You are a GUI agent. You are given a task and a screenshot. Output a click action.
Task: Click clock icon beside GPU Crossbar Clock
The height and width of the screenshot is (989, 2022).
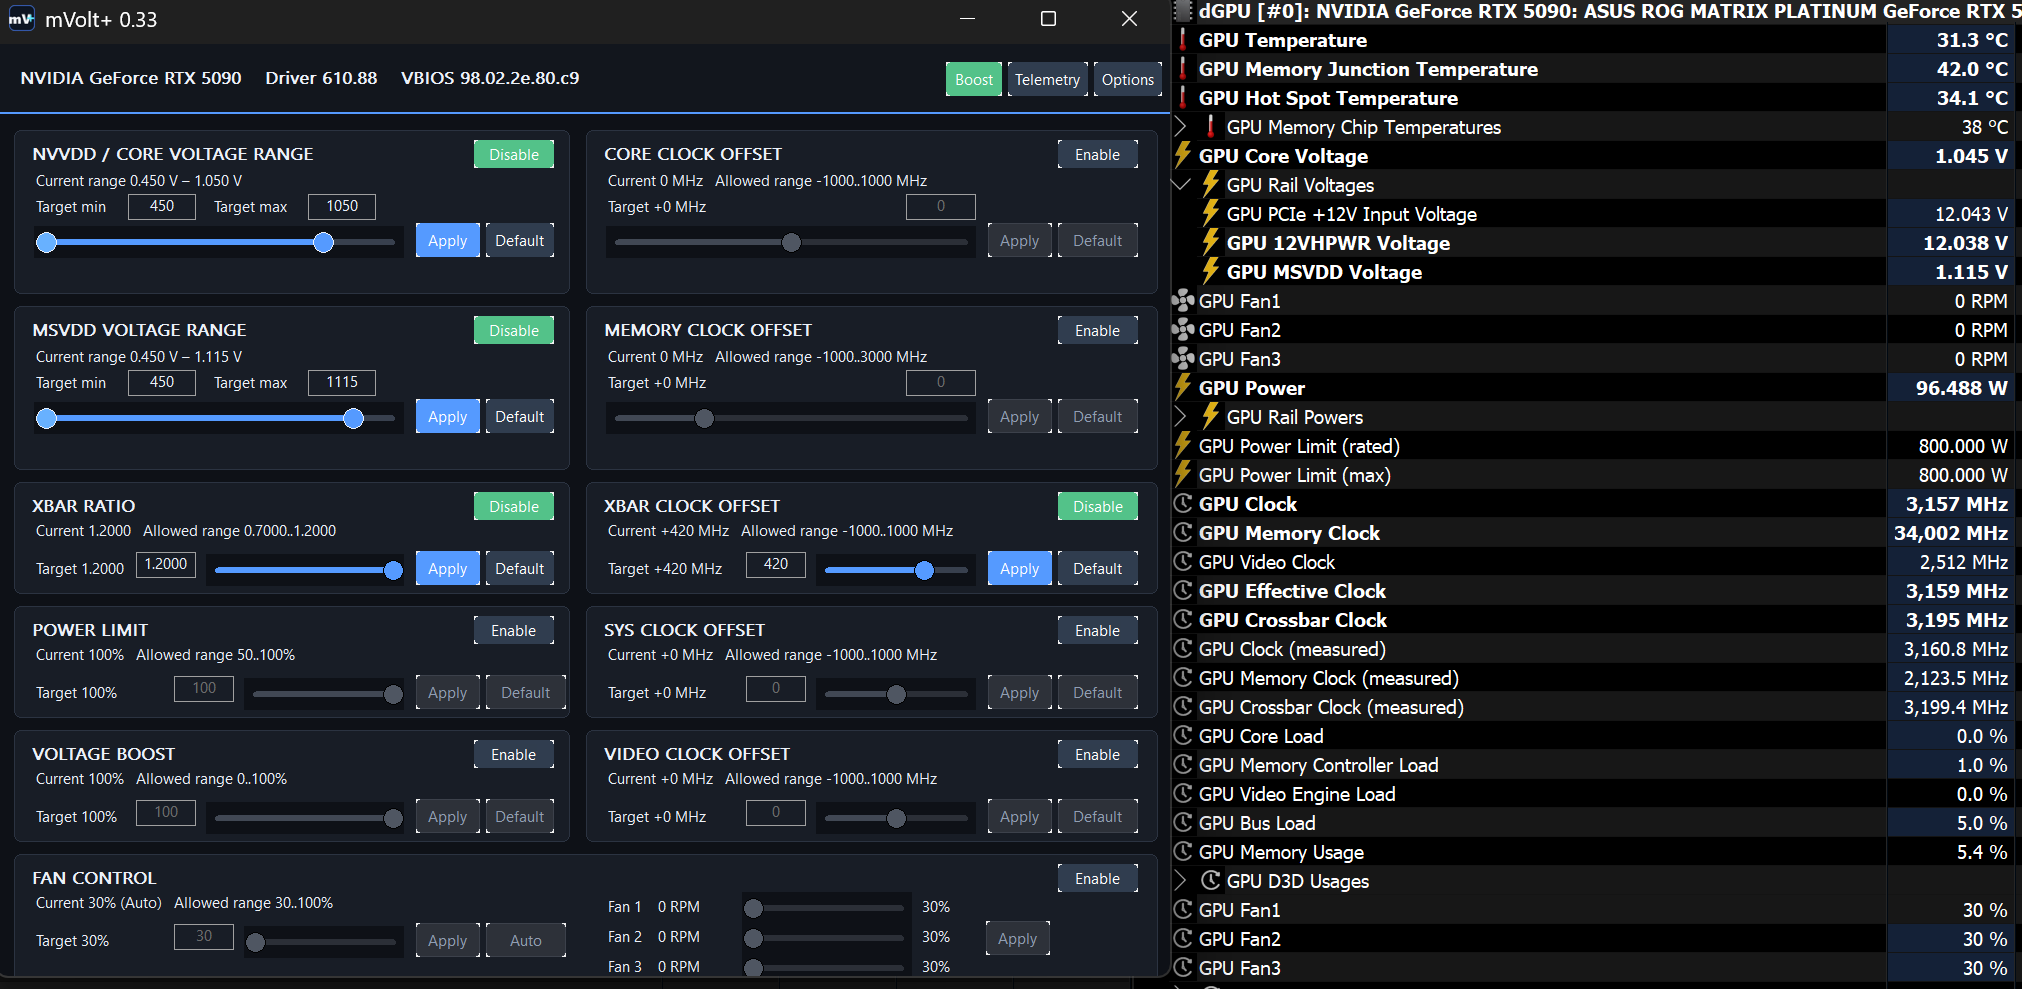[x=1183, y=620]
